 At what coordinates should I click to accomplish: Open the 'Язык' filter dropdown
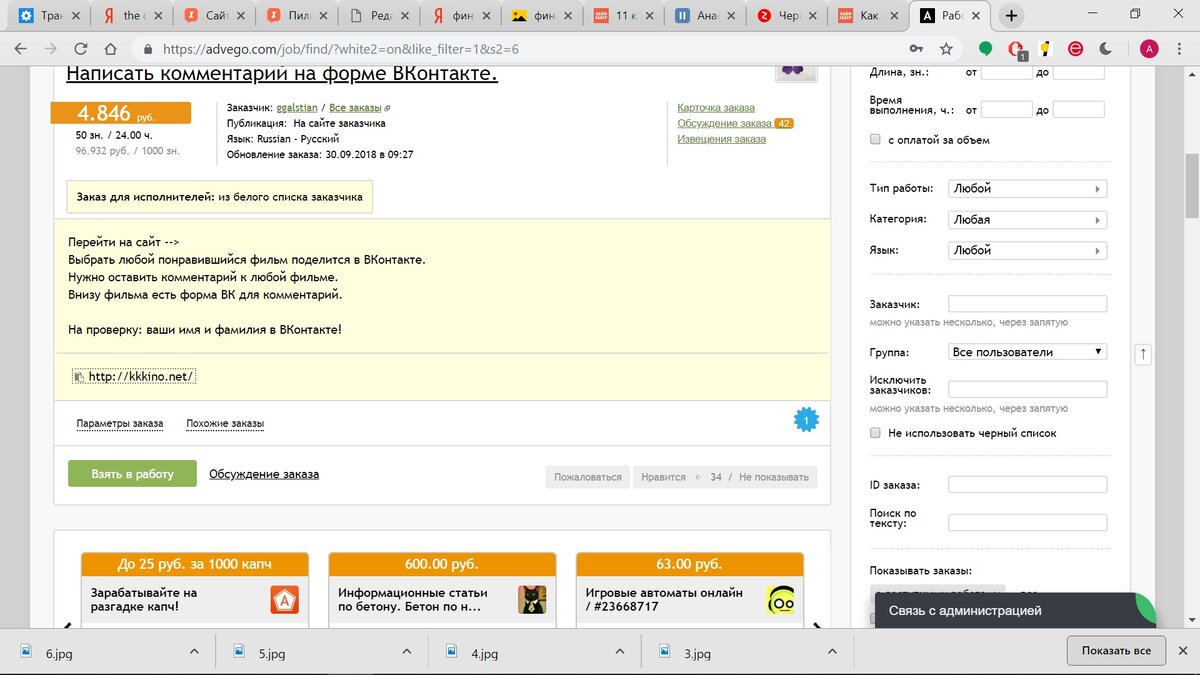tap(1027, 251)
